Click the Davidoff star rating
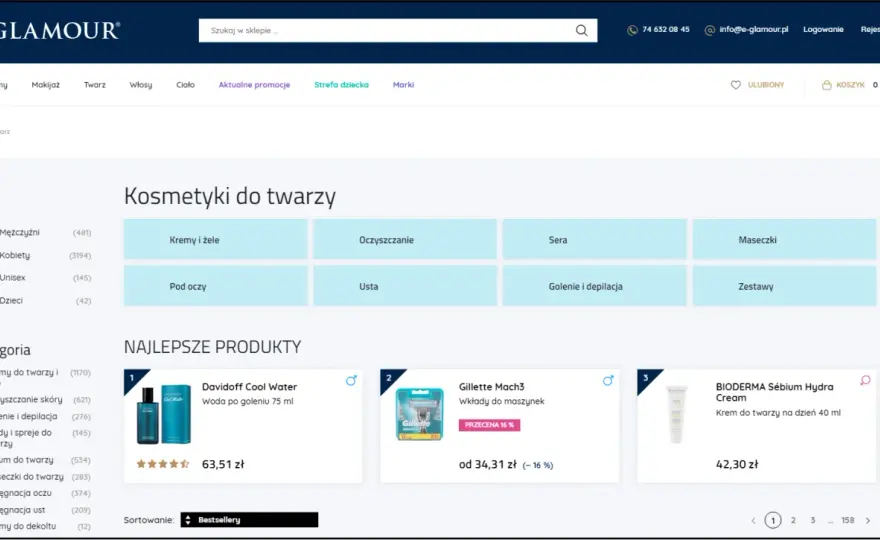Image resolution: width=880 pixels, height=540 pixels. [163, 464]
